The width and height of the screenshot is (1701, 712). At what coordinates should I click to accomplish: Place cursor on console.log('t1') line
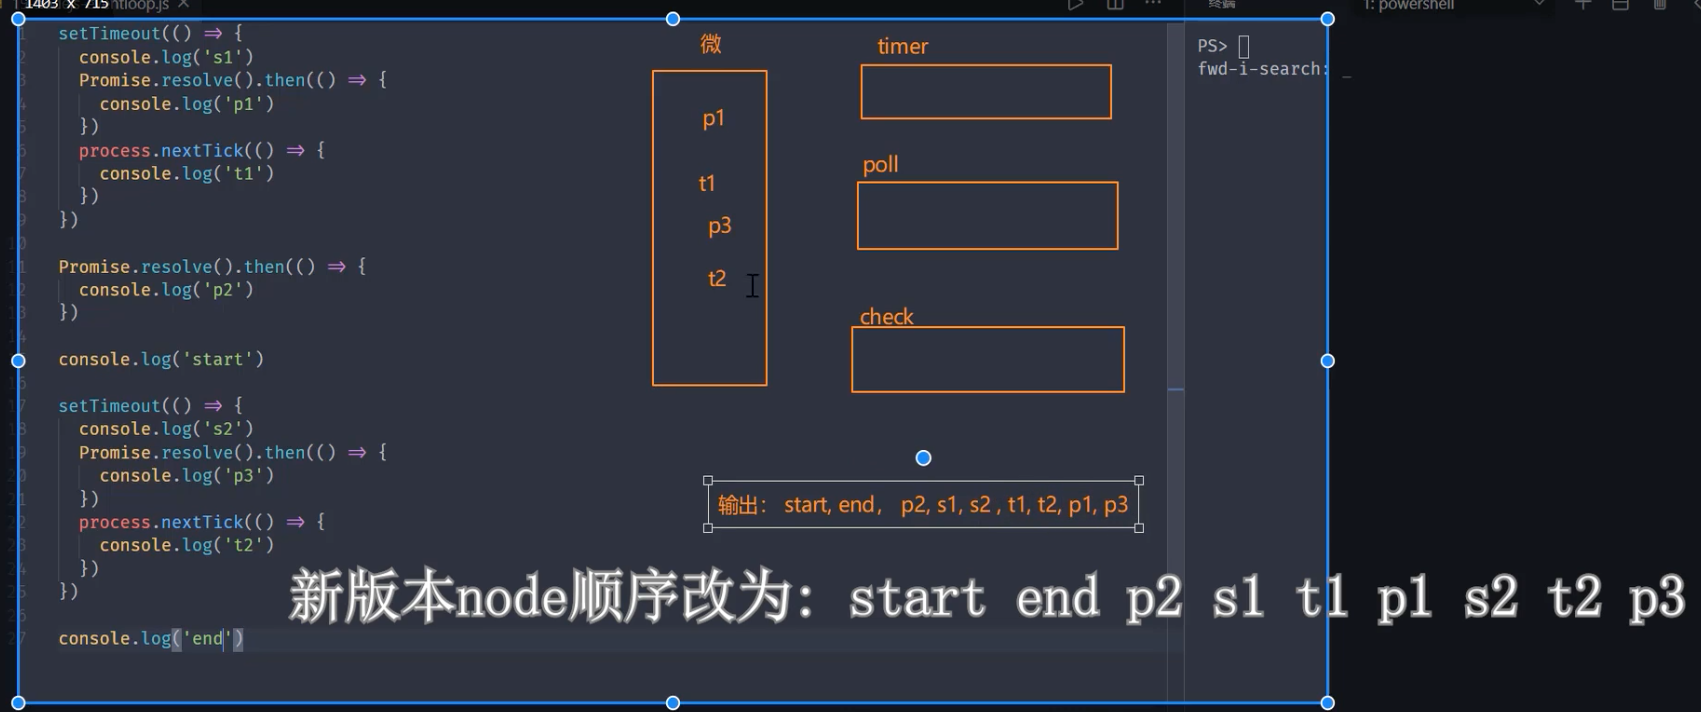pos(187,174)
